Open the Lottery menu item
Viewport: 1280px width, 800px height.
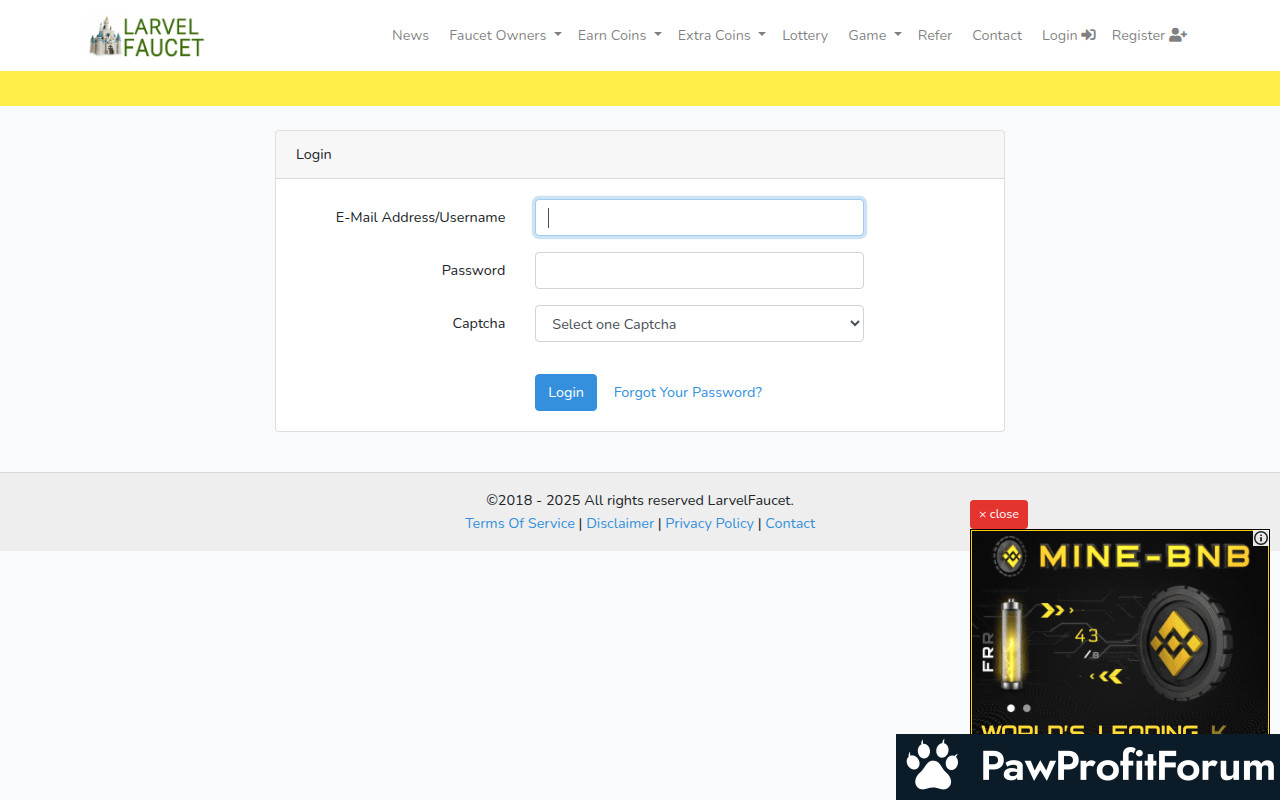tap(805, 35)
